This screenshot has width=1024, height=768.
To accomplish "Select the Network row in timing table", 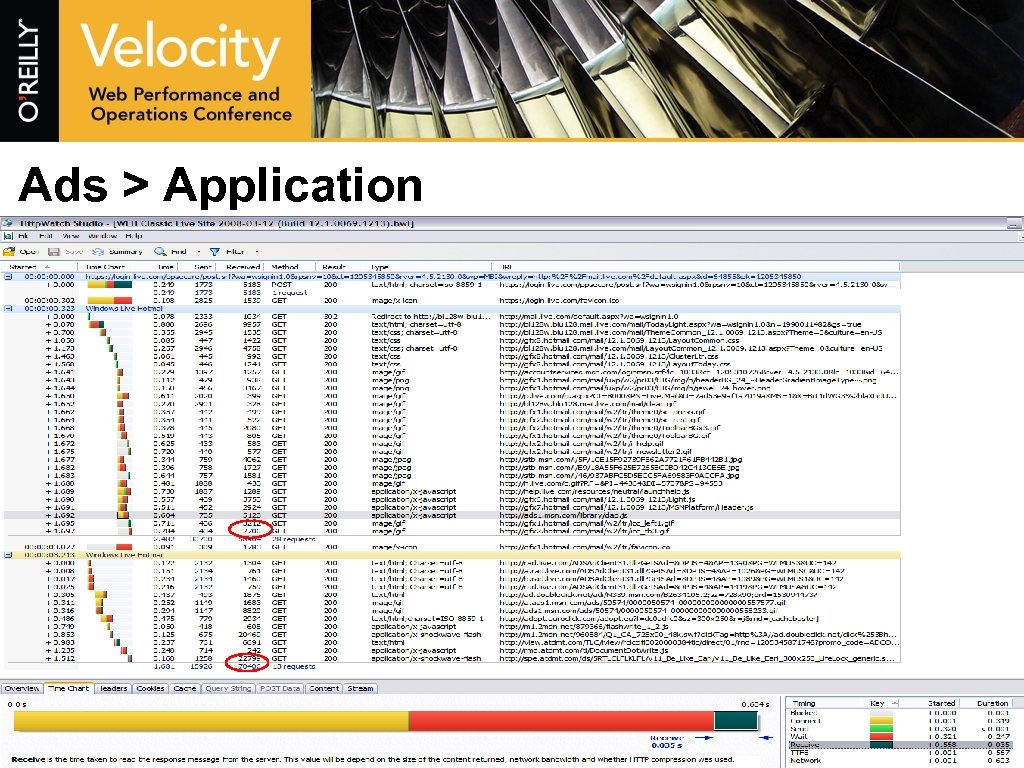I will [x=901, y=760].
